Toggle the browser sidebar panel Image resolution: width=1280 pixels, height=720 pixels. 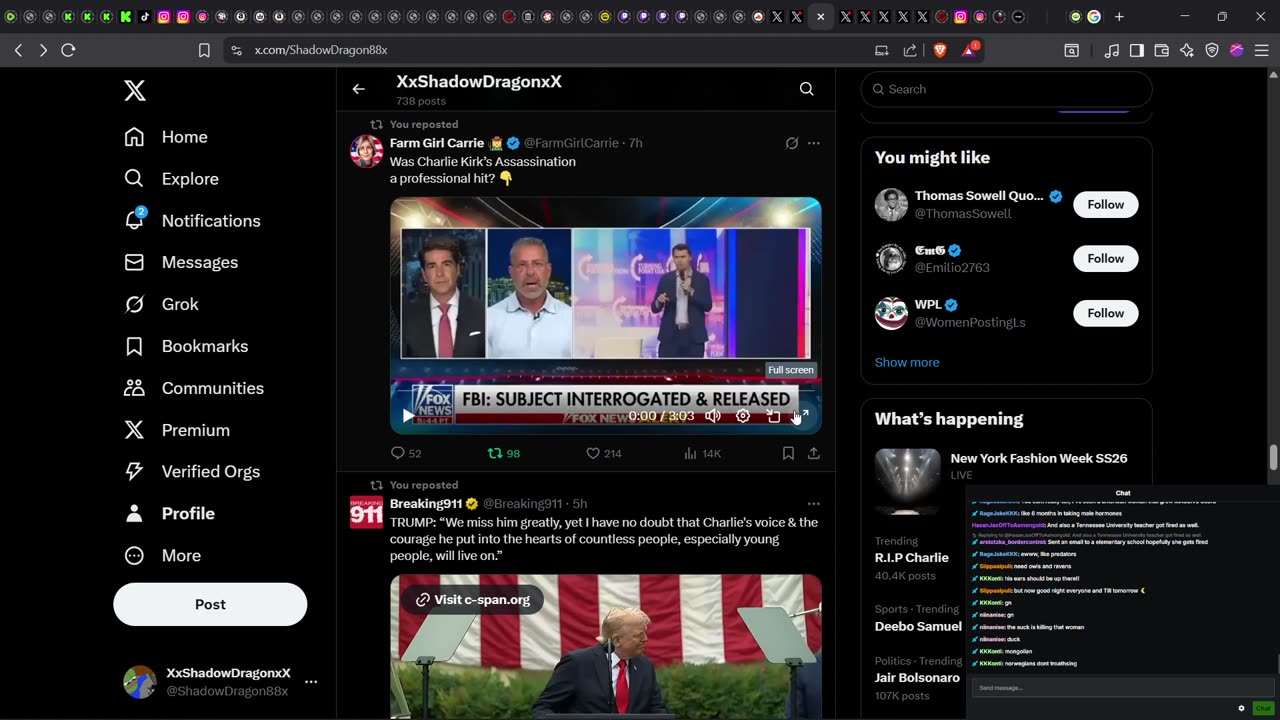coord(1137,50)
